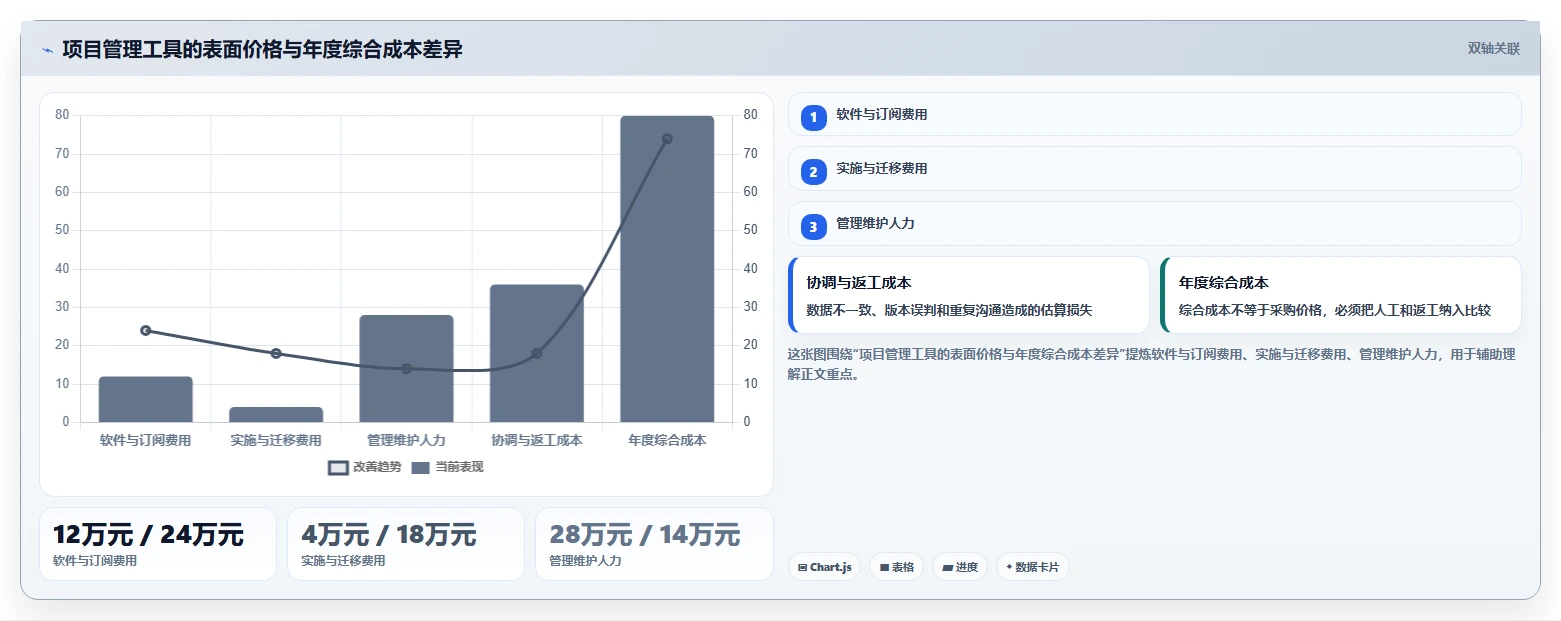Image resolution: width=1561 pixels, height=621 pixels.
Task: Click the line point at 年度综合成本 peak
Action: coord(667,139)
